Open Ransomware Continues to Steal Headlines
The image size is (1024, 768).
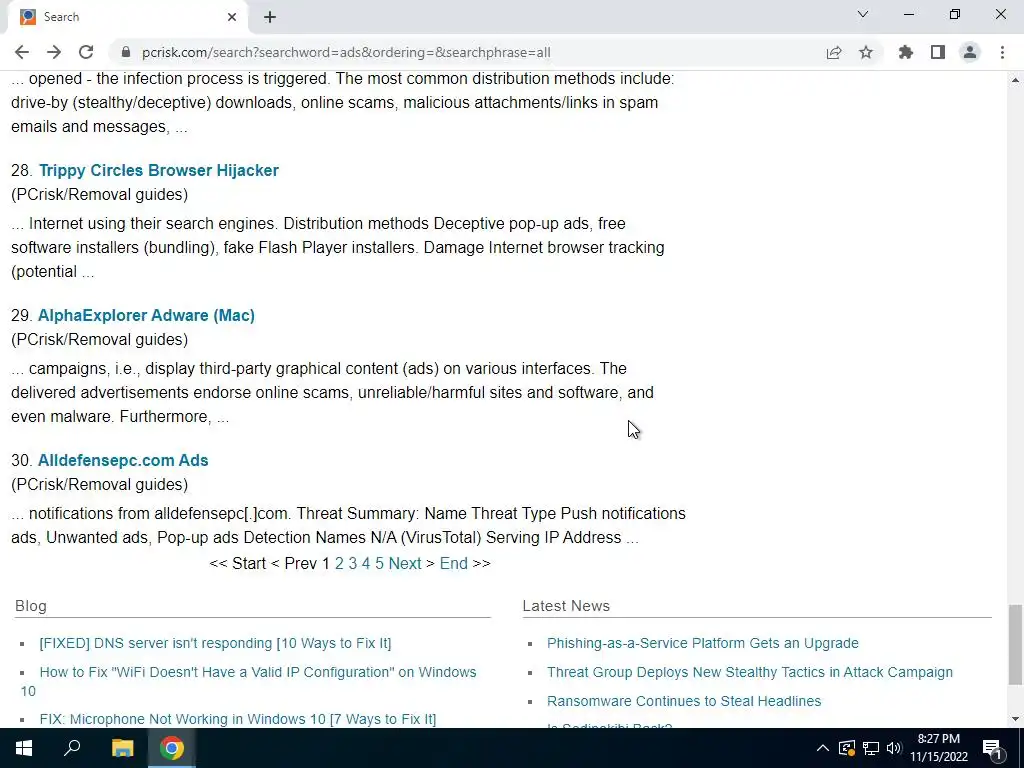(x=684, y=701)
